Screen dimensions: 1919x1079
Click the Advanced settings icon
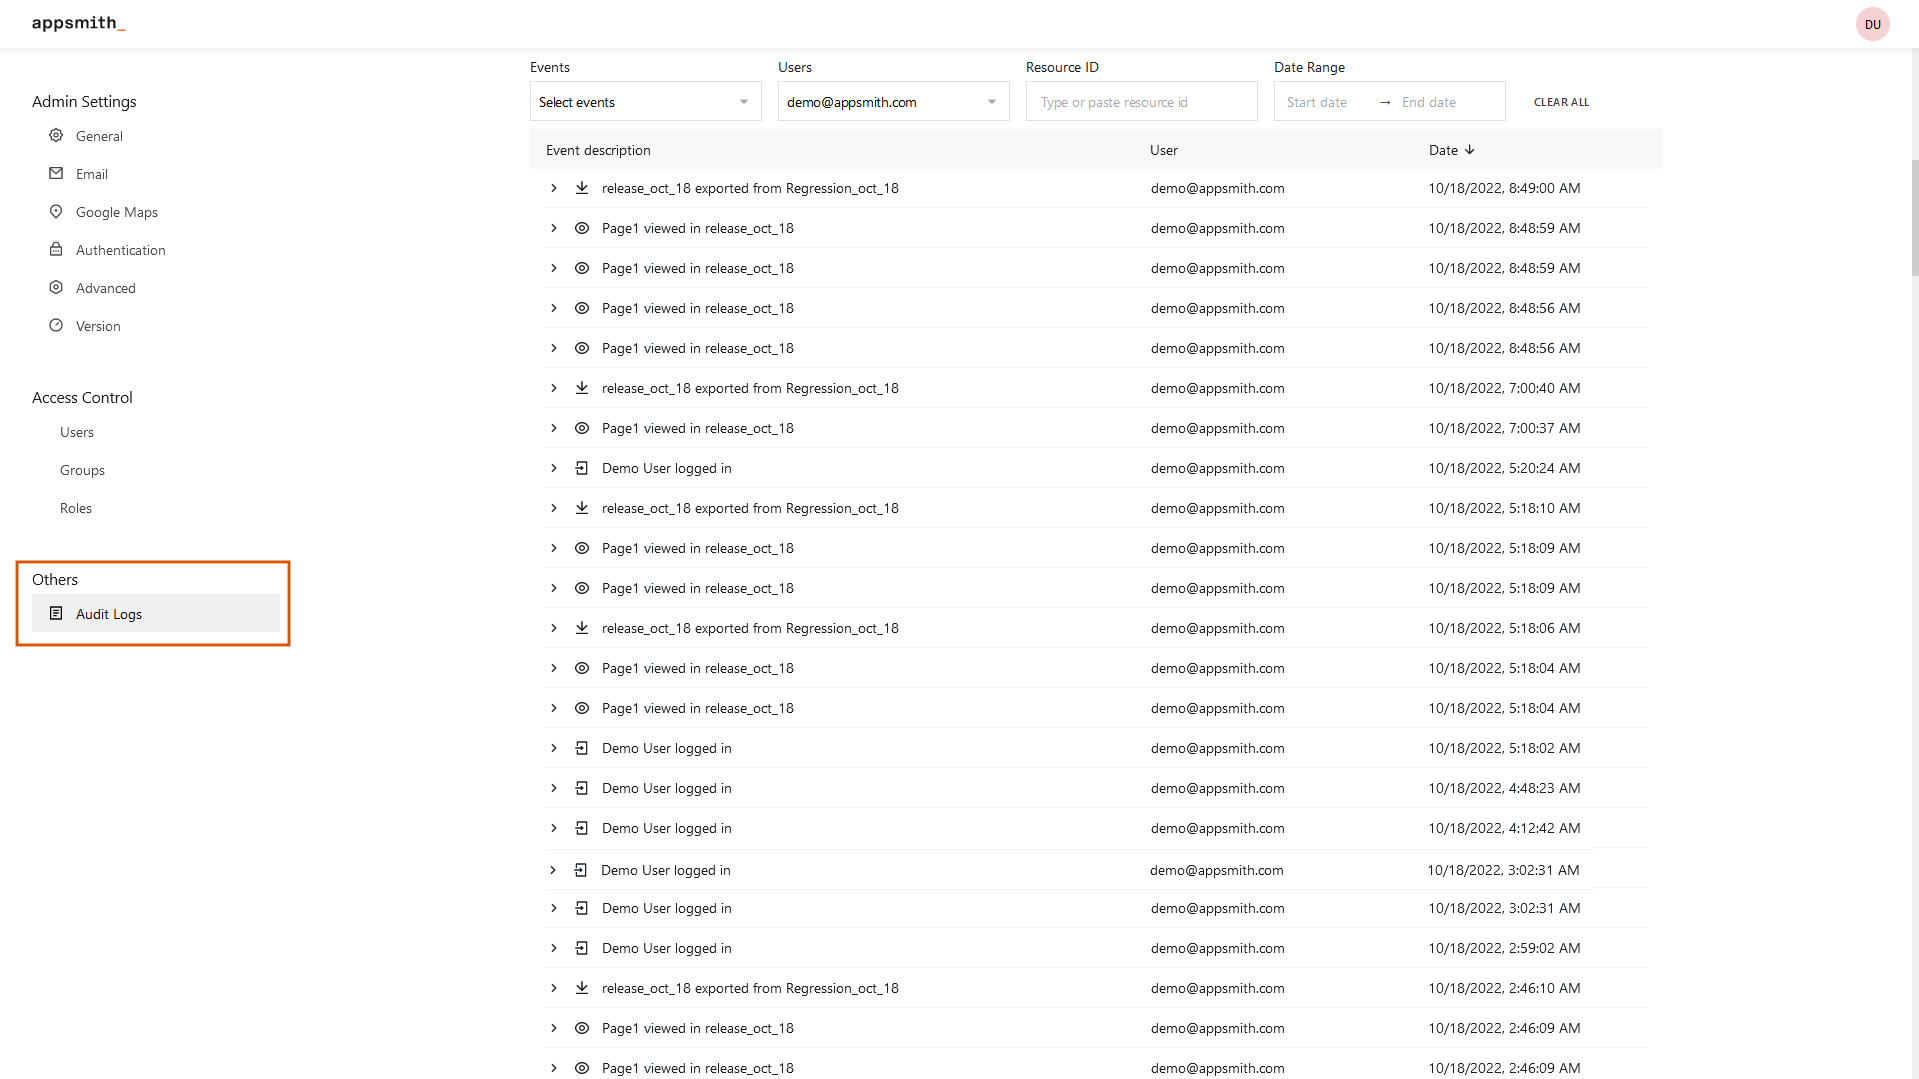click(x=56, y=287)
